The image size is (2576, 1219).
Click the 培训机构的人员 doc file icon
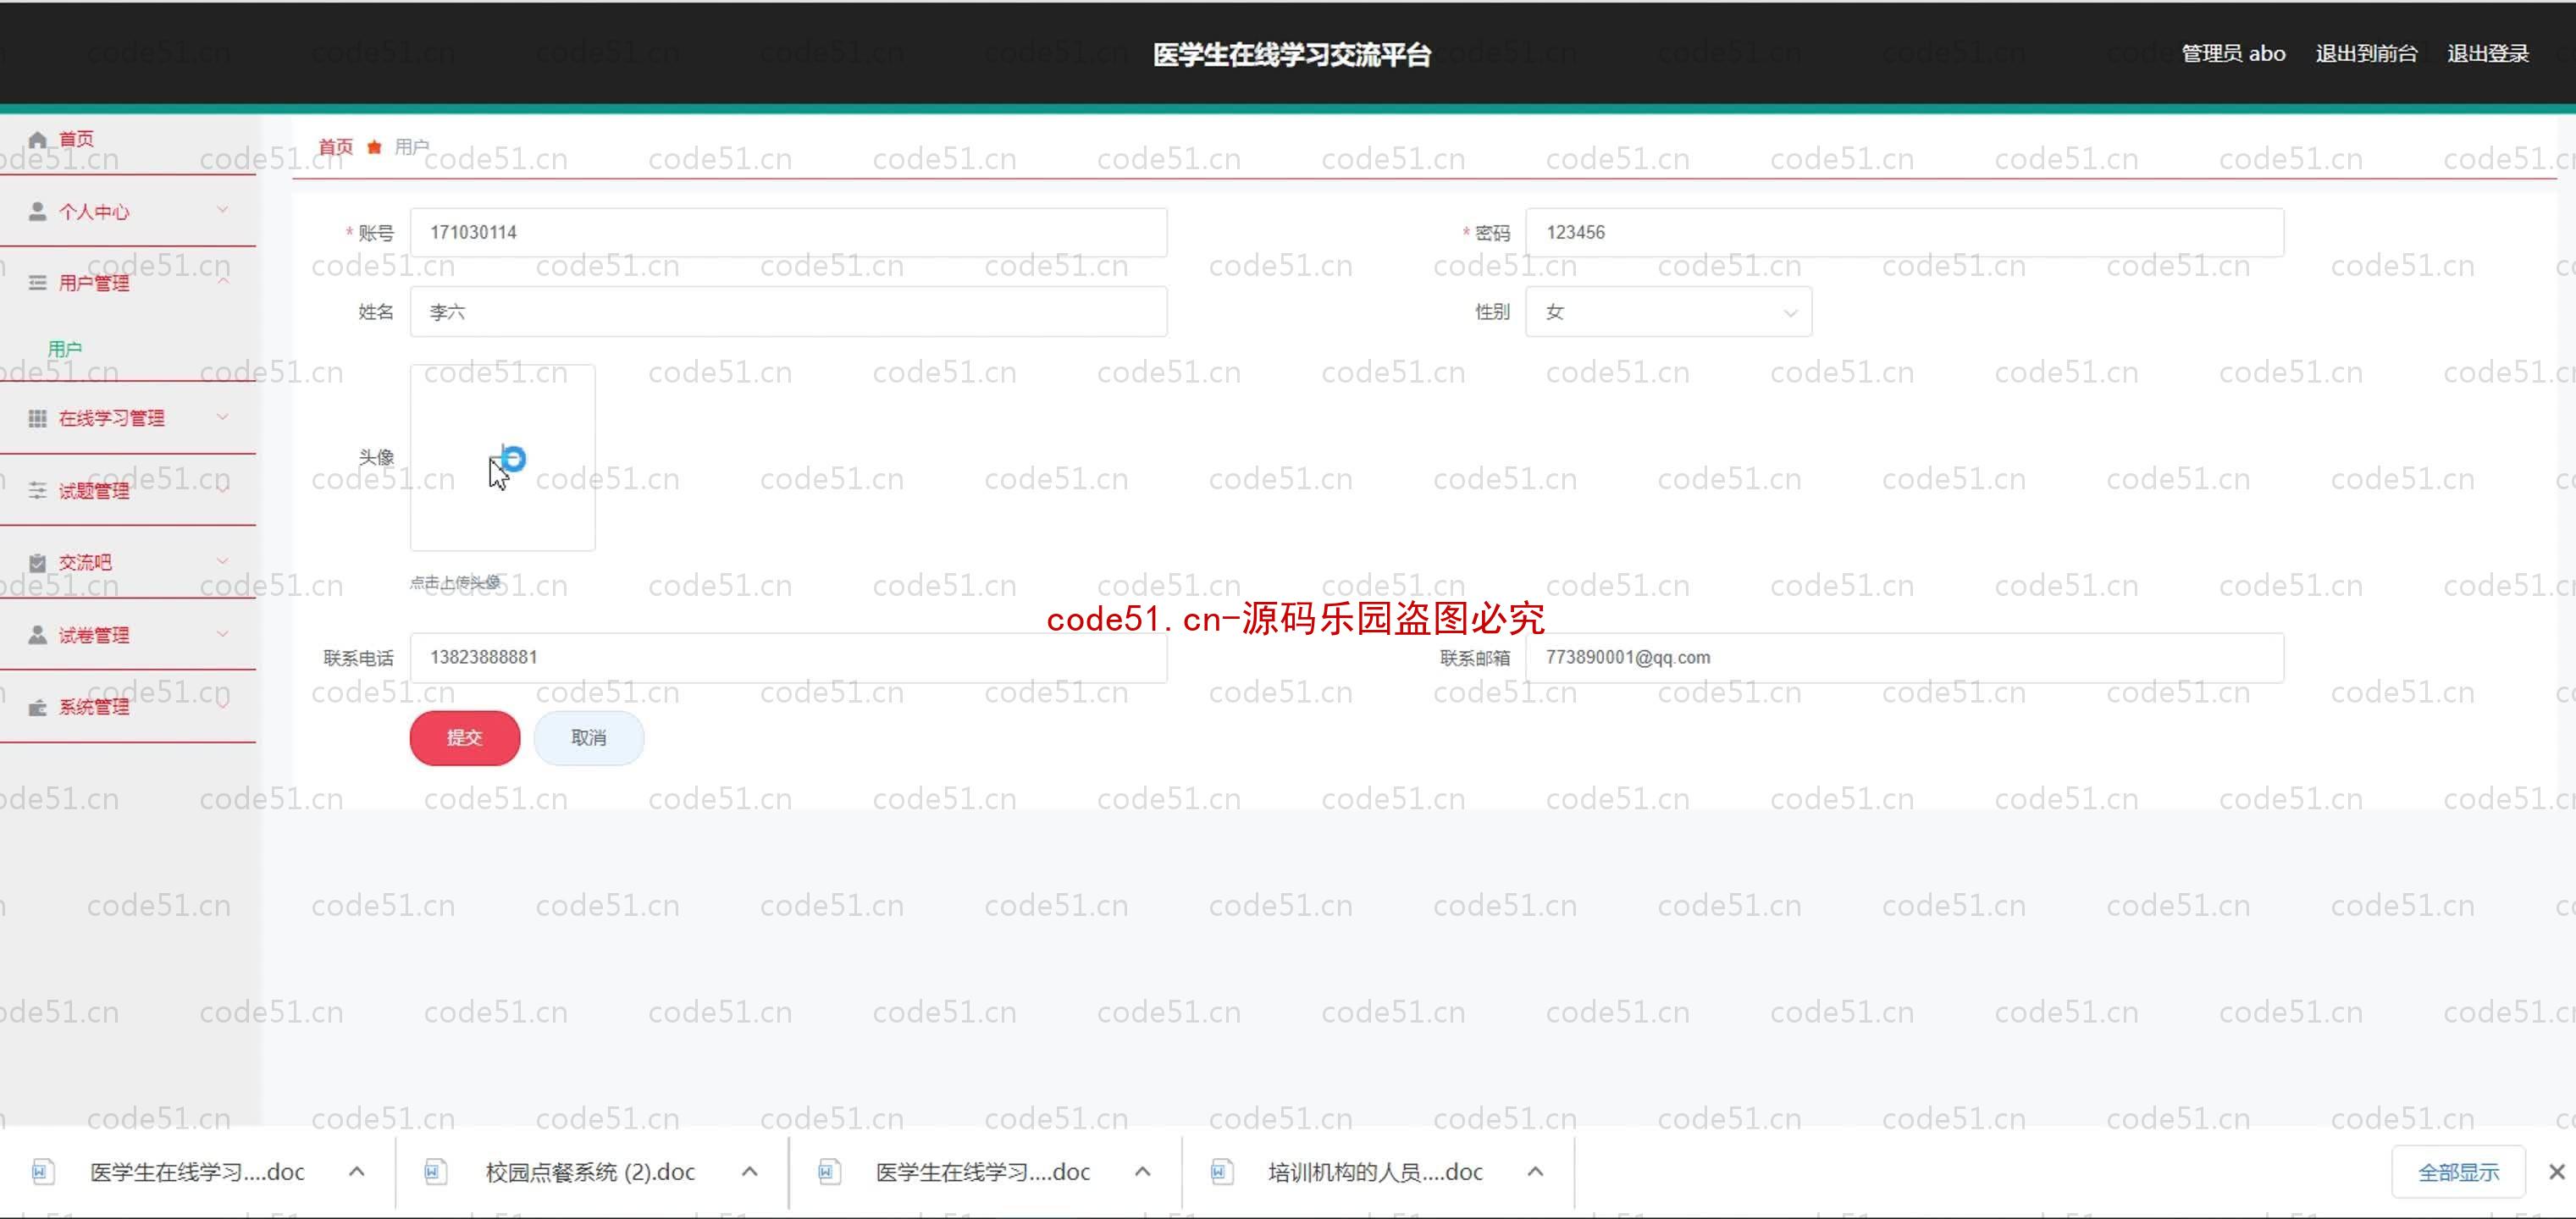(x=1221, y=1171)
